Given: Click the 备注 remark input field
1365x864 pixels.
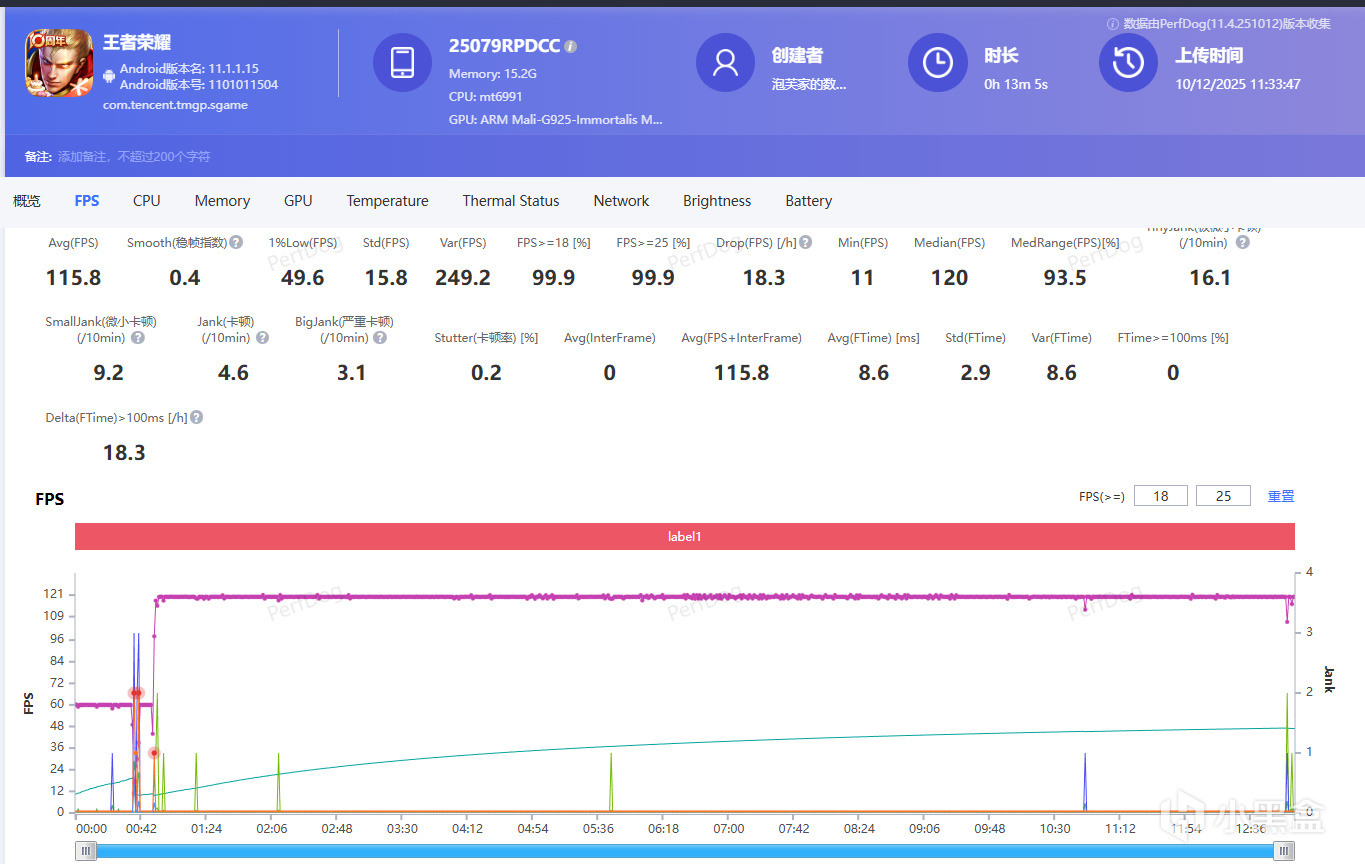Looking at the screenshot, I should tap(134, 157).
